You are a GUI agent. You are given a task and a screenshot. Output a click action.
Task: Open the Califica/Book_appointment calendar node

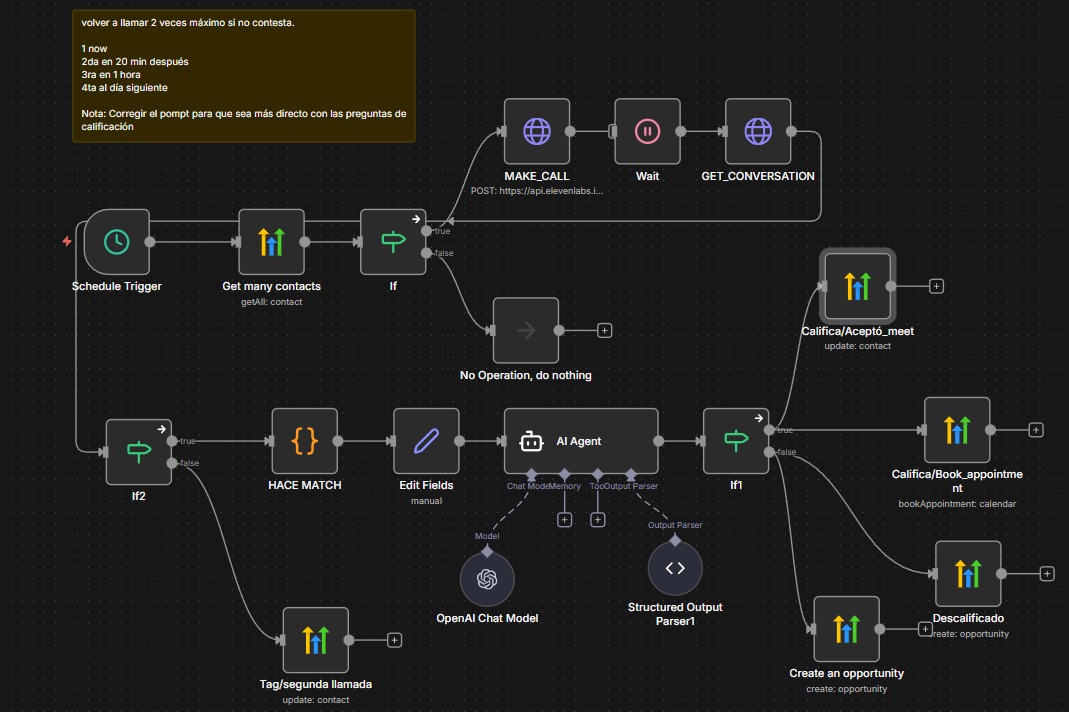pos(956,429)
